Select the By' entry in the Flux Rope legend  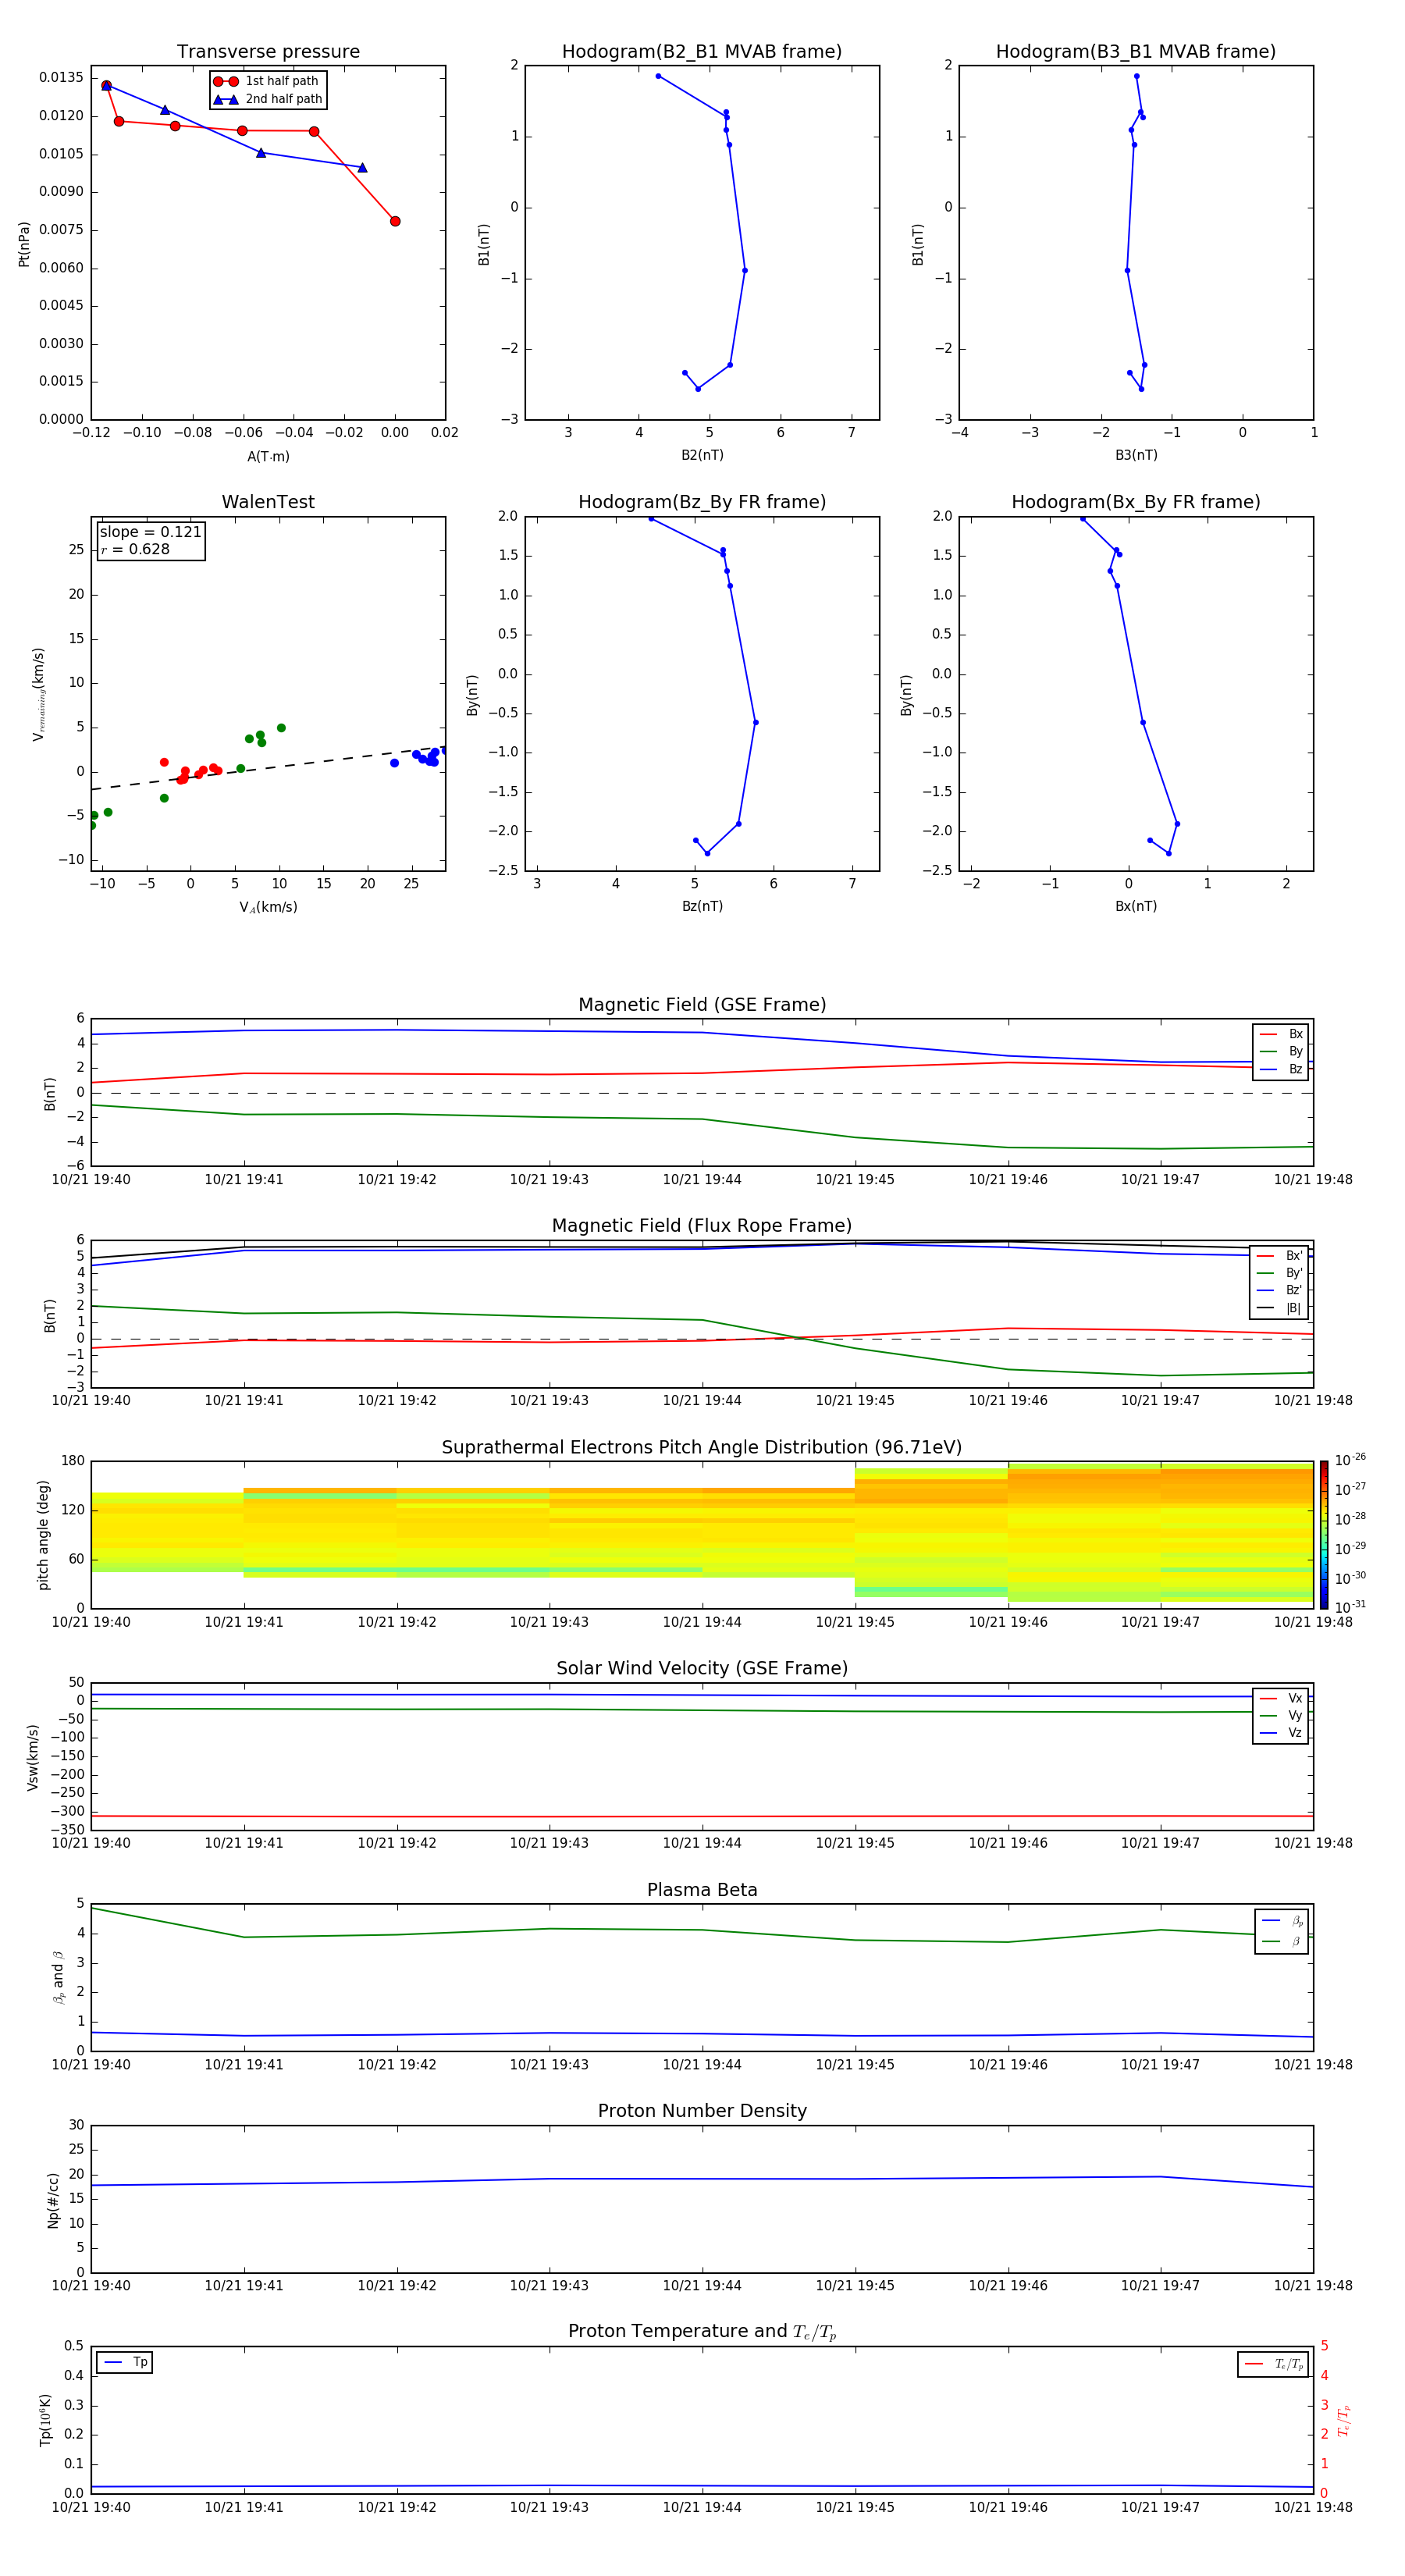click(x=1279, y=1273)
